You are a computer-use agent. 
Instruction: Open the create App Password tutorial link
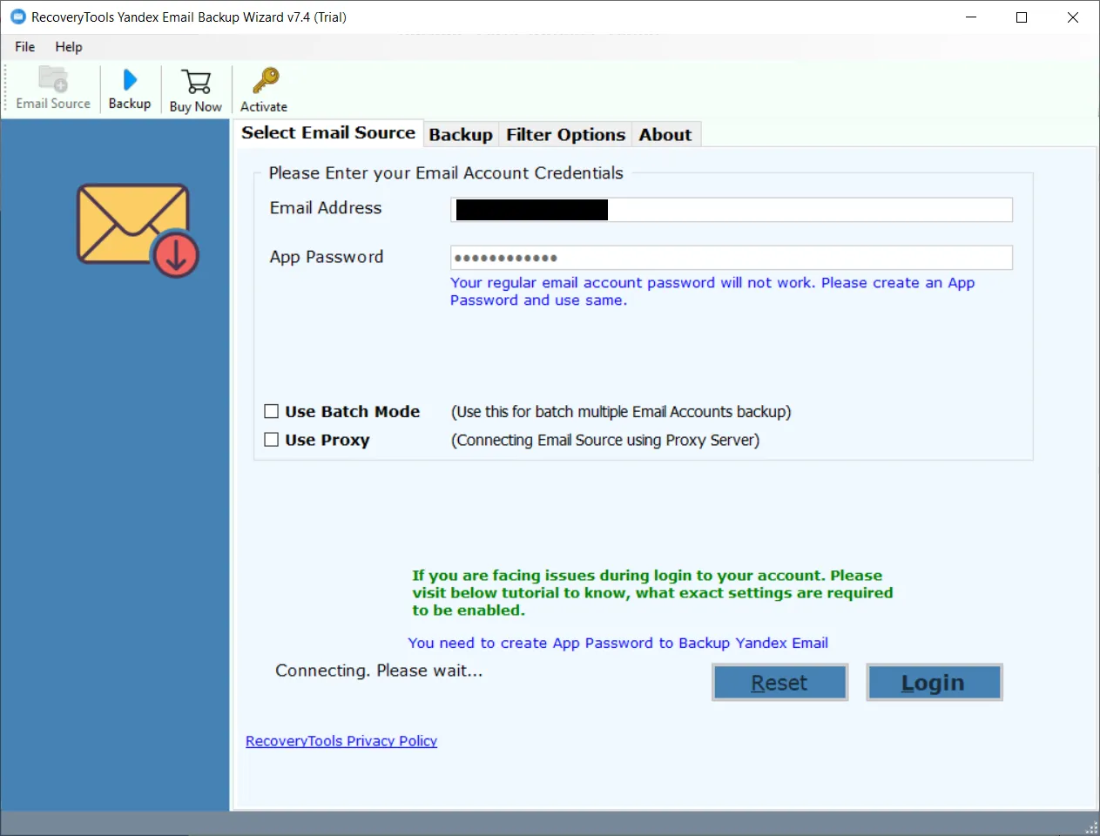coord(618,642)
